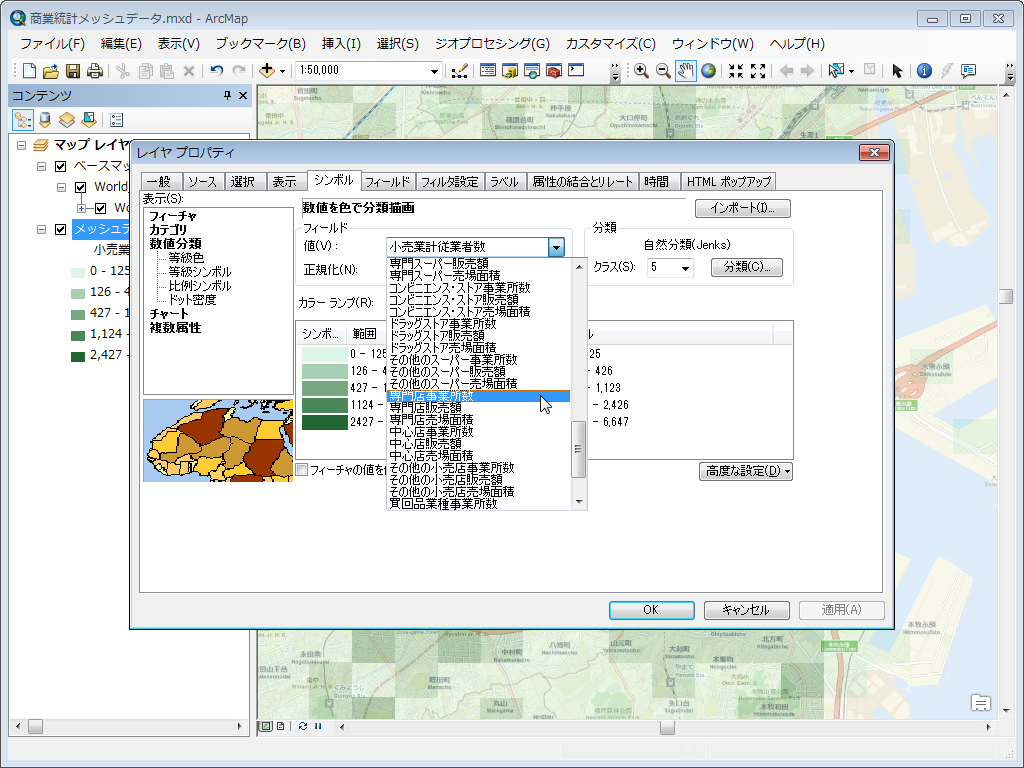1024x768 pixels.
Task: Open a map document via folder icon
Action: (51, 71)
